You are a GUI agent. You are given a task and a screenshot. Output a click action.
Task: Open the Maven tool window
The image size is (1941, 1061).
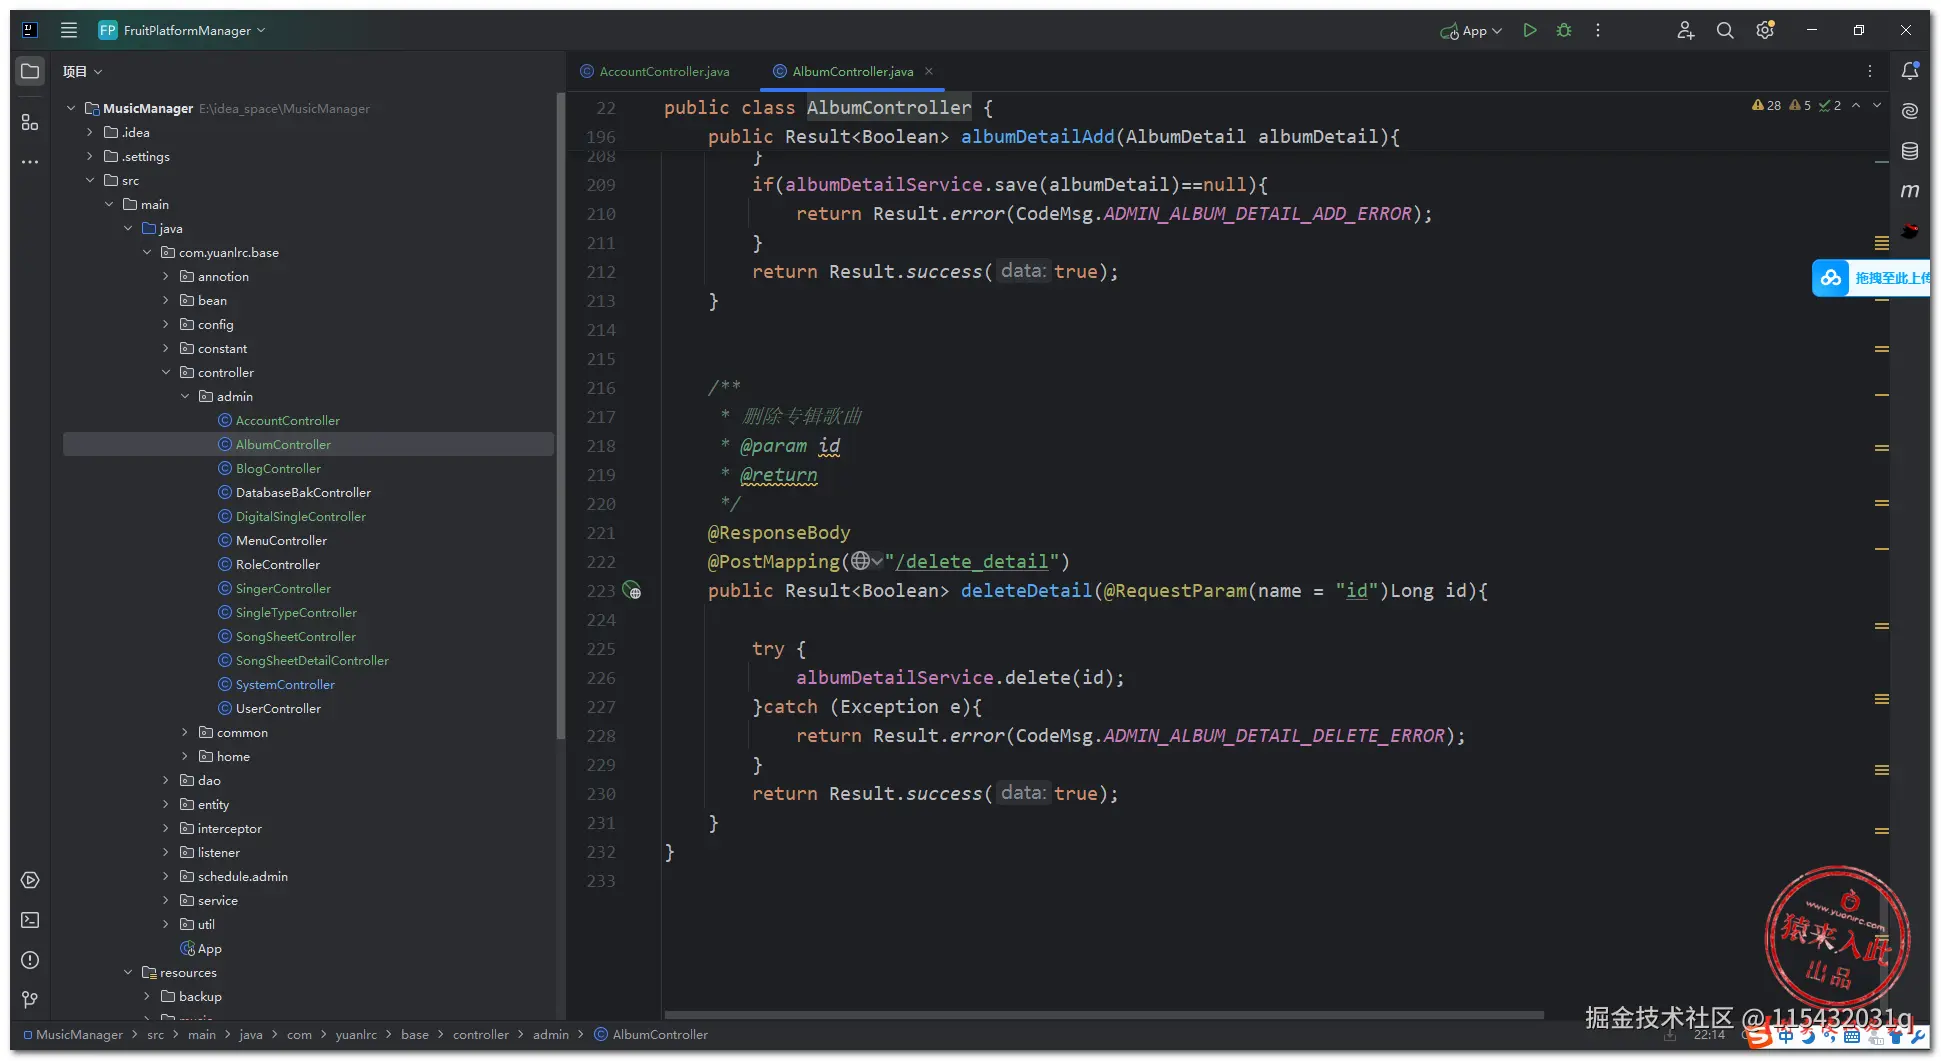1910,190
